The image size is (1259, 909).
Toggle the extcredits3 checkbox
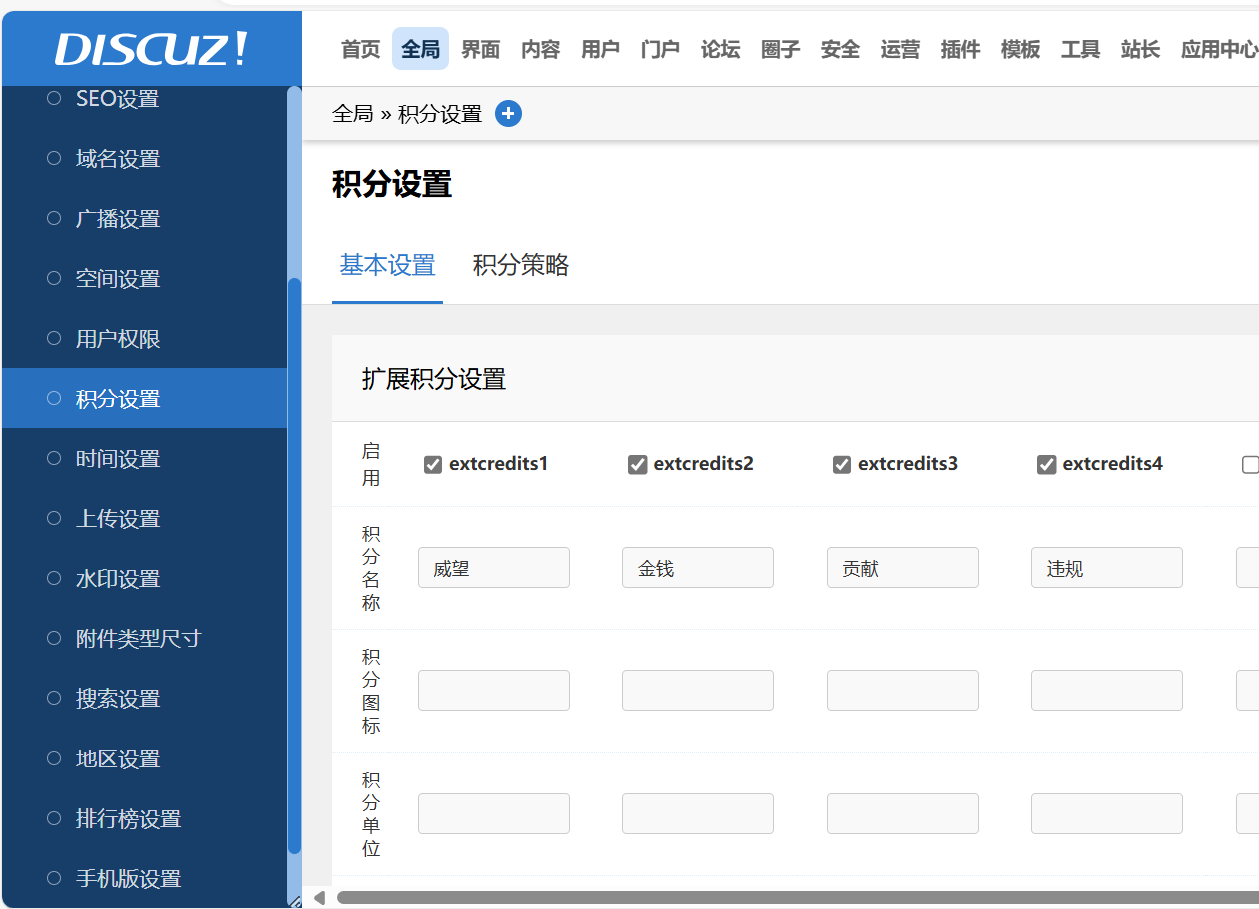pyautogui.click(x=842, y=464)
